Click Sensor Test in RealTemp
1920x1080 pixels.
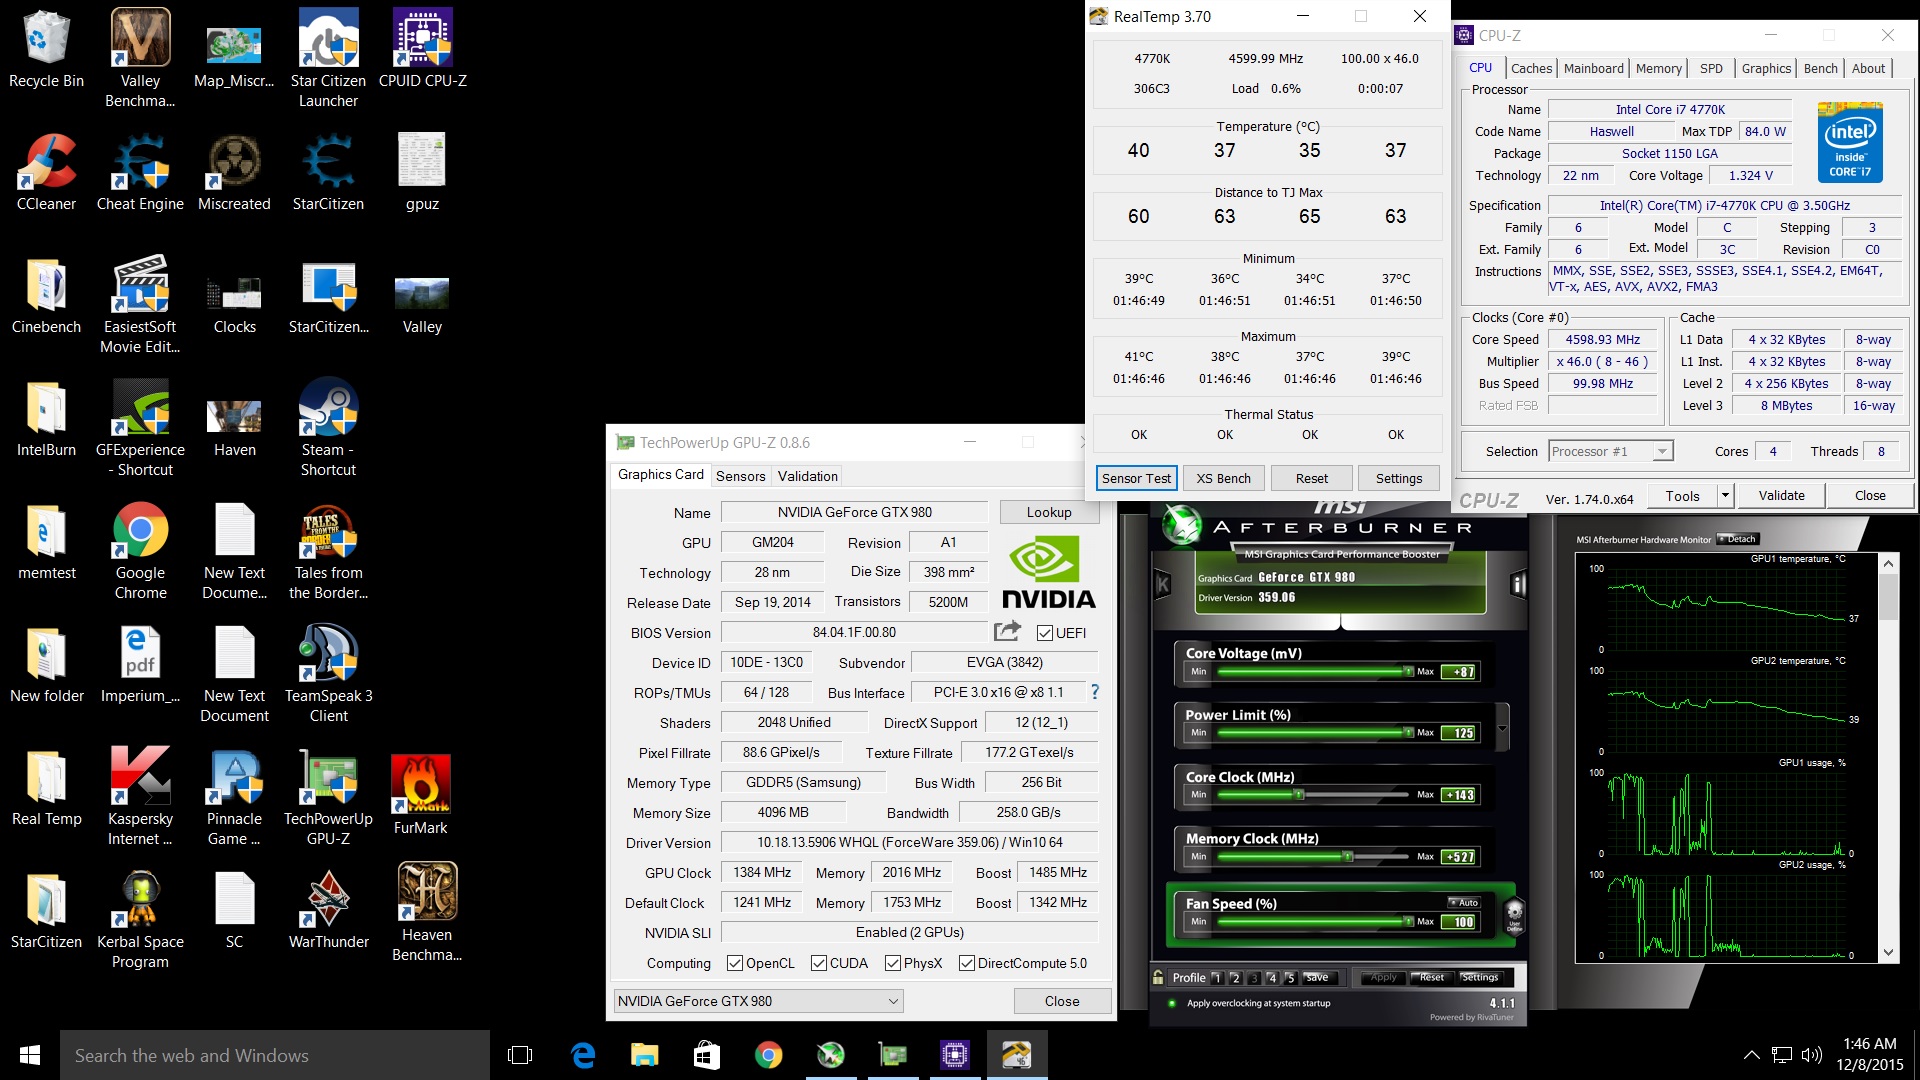(1136, 478)
